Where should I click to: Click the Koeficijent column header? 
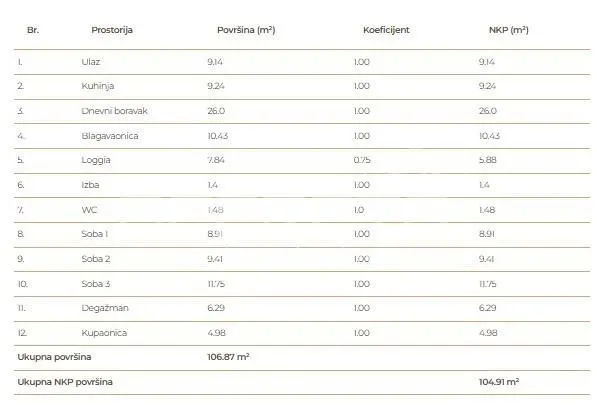[386, 30]
